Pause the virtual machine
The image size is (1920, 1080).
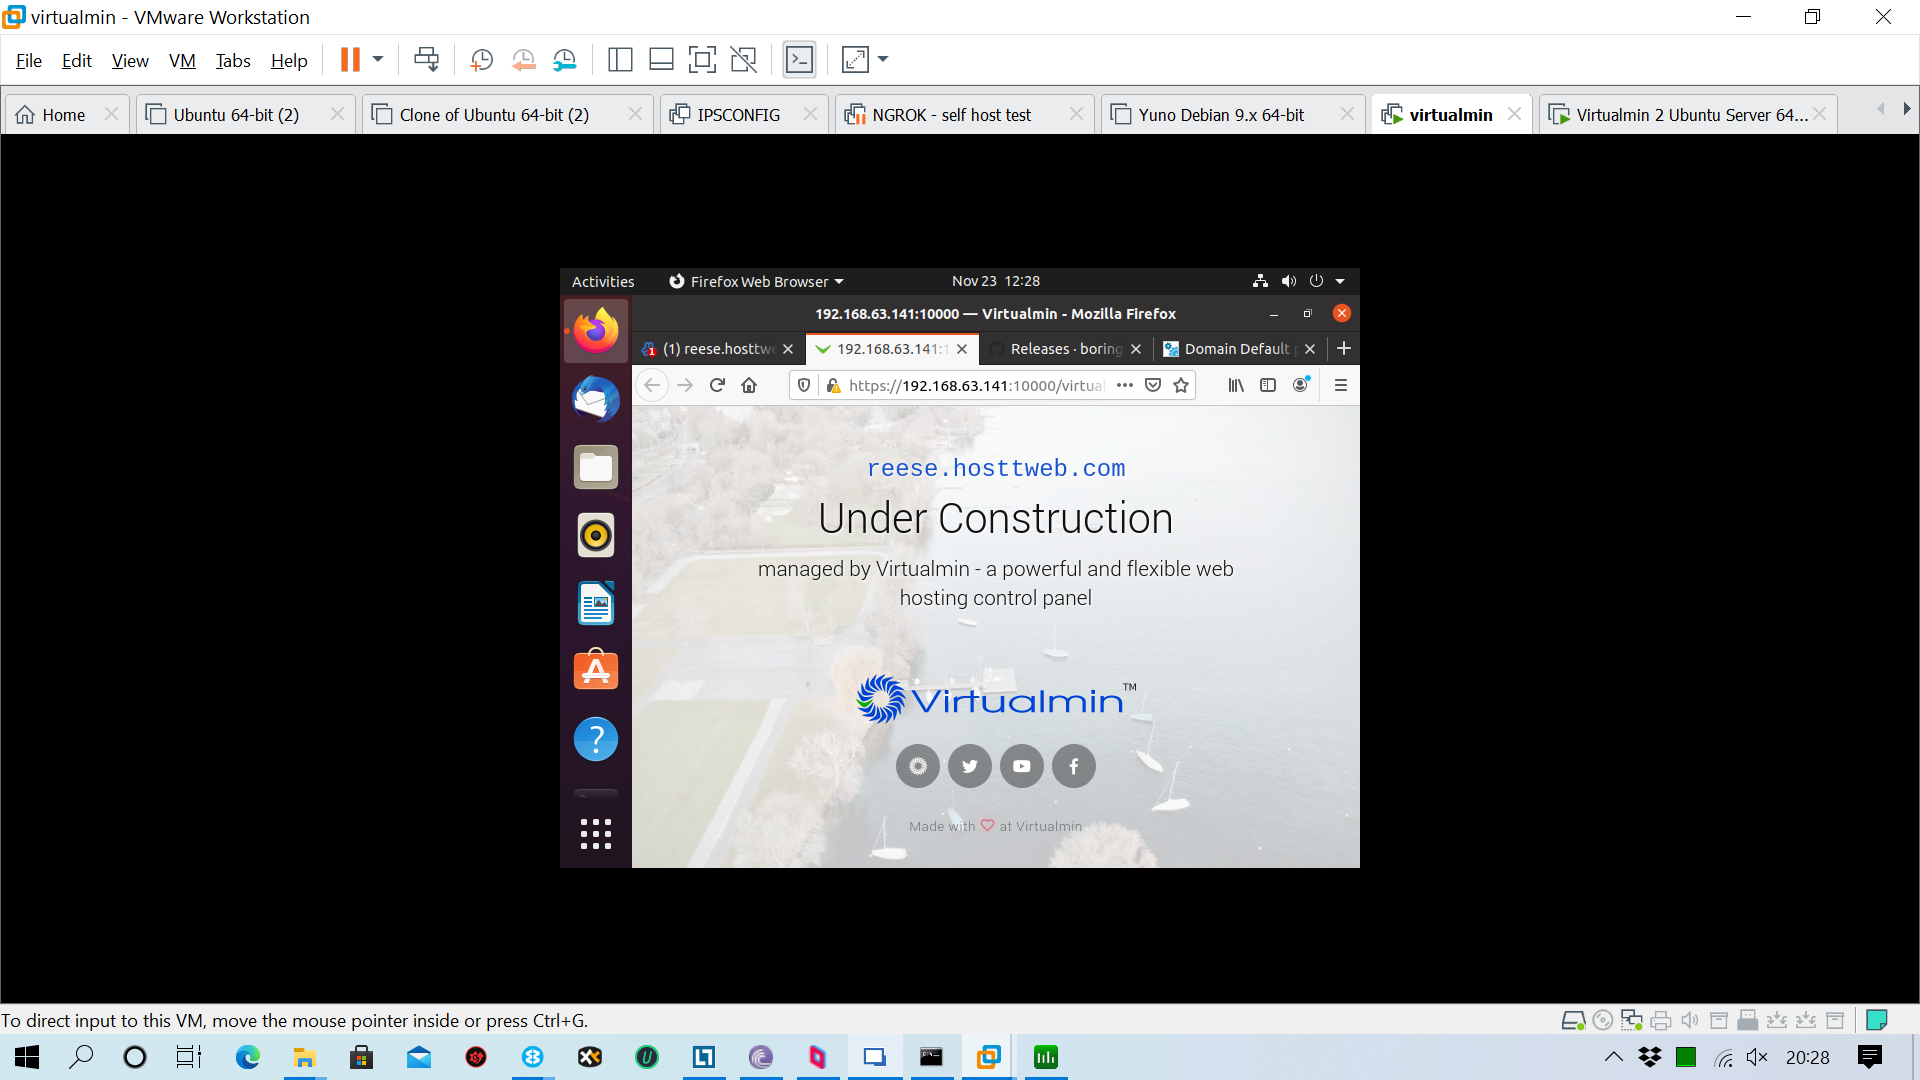349,60
